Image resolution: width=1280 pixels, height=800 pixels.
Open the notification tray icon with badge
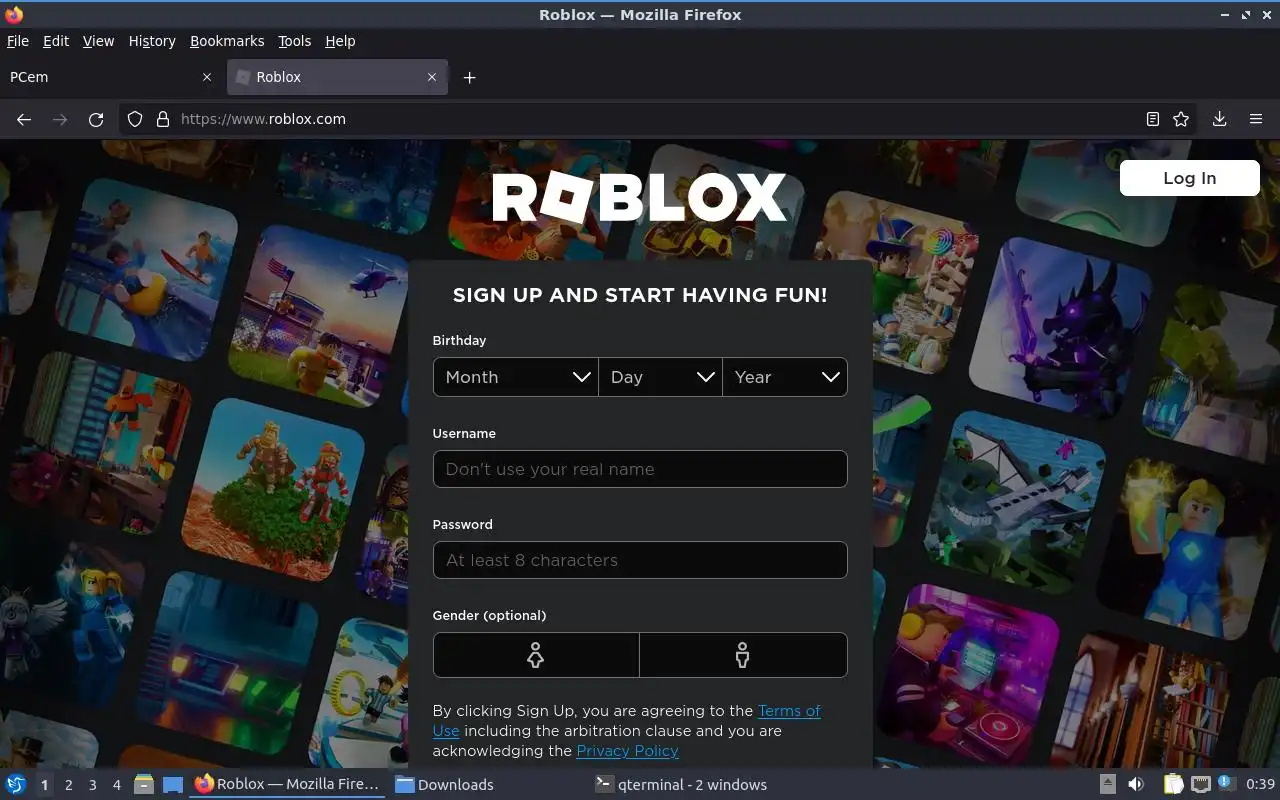[x=1226, y=783]
